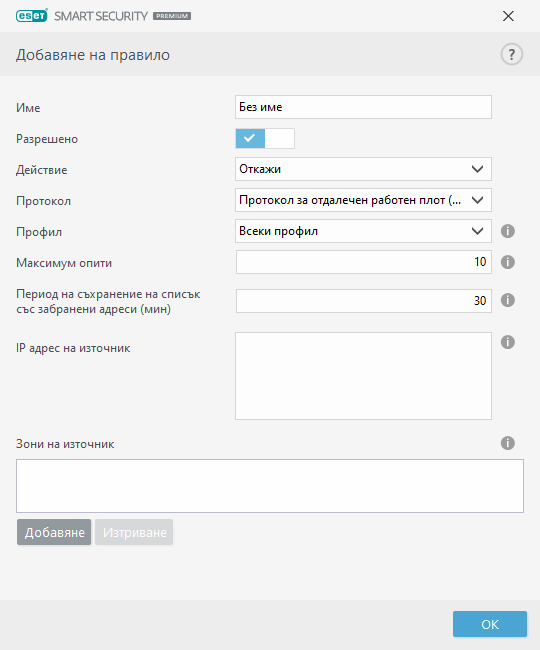540x650 pixels.
Task: Click the ESET logo in title bar
Action: [31, 16]
